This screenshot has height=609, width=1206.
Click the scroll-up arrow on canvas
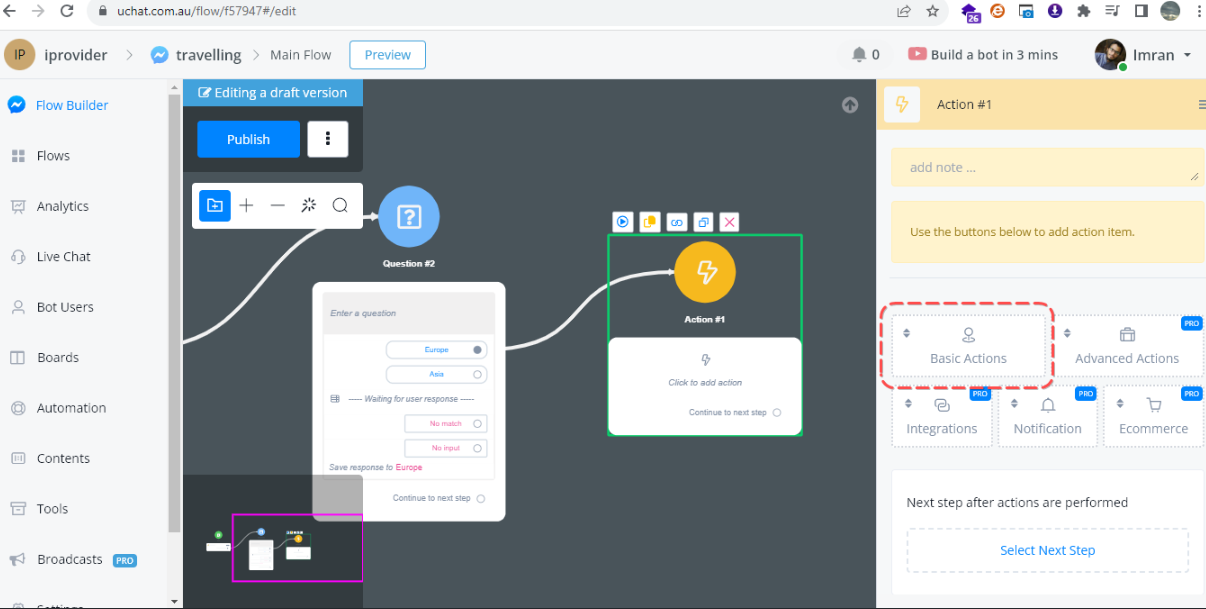click(850, 105)
